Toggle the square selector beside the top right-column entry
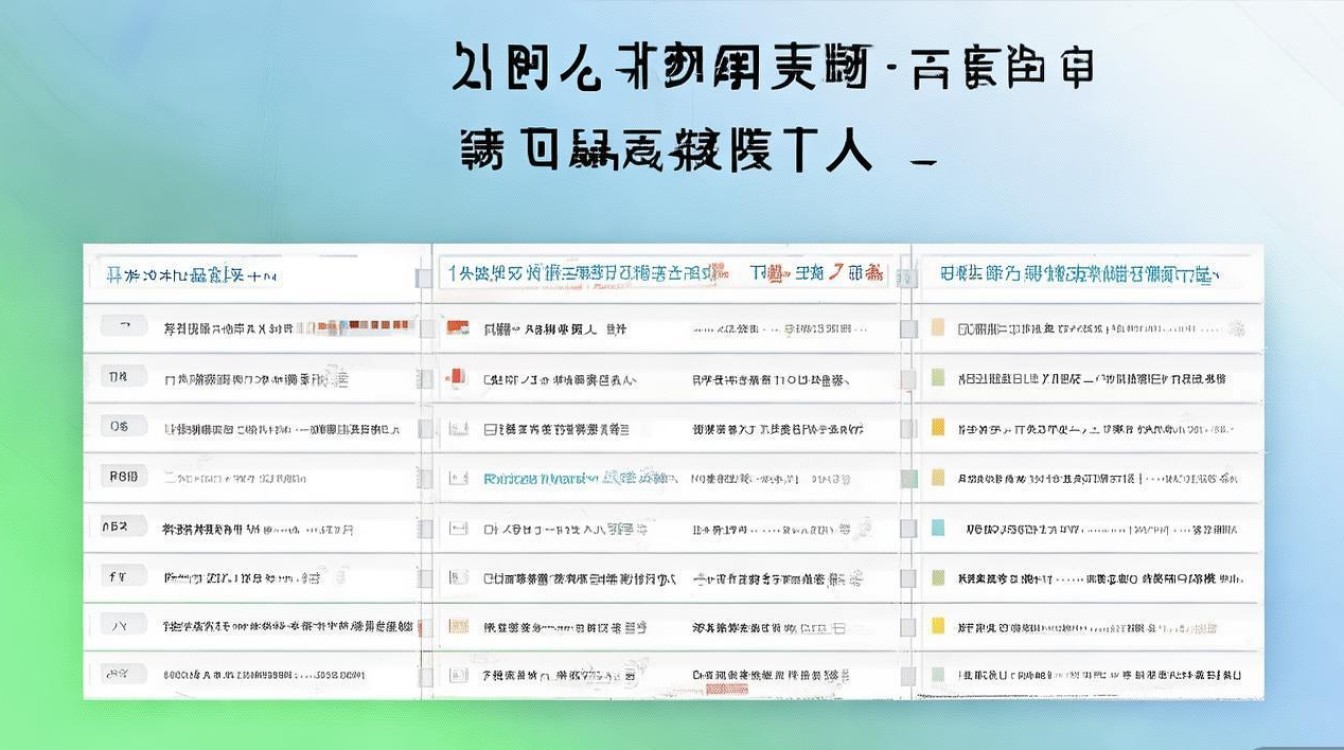 [x=938, y=325]
